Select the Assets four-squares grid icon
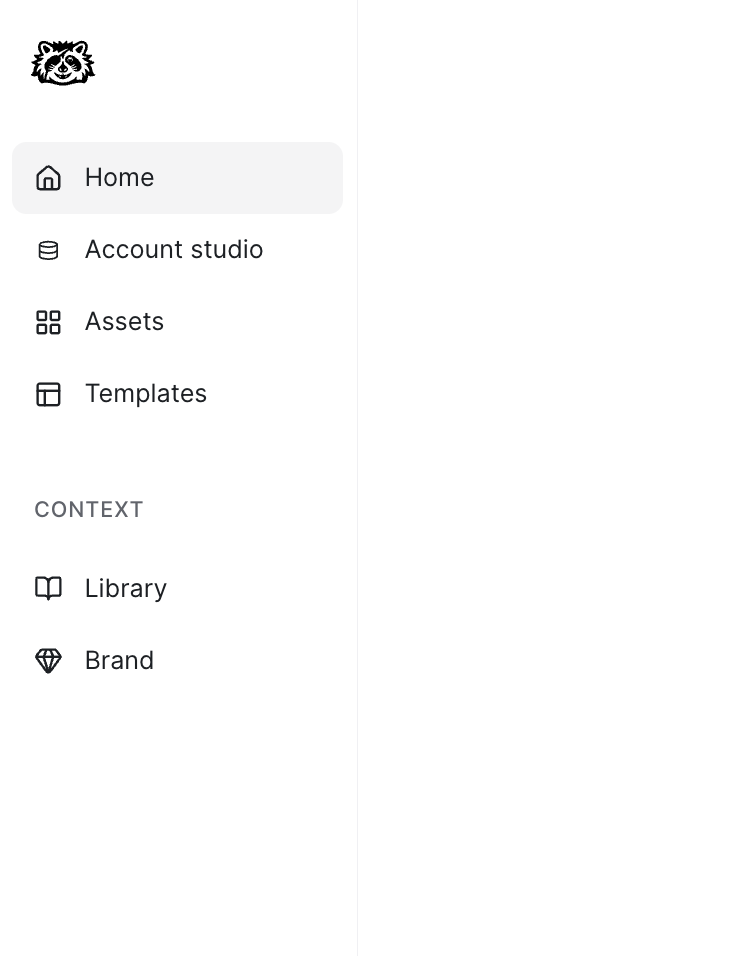This screenshot has height=956, width=754. click(48, 322)
